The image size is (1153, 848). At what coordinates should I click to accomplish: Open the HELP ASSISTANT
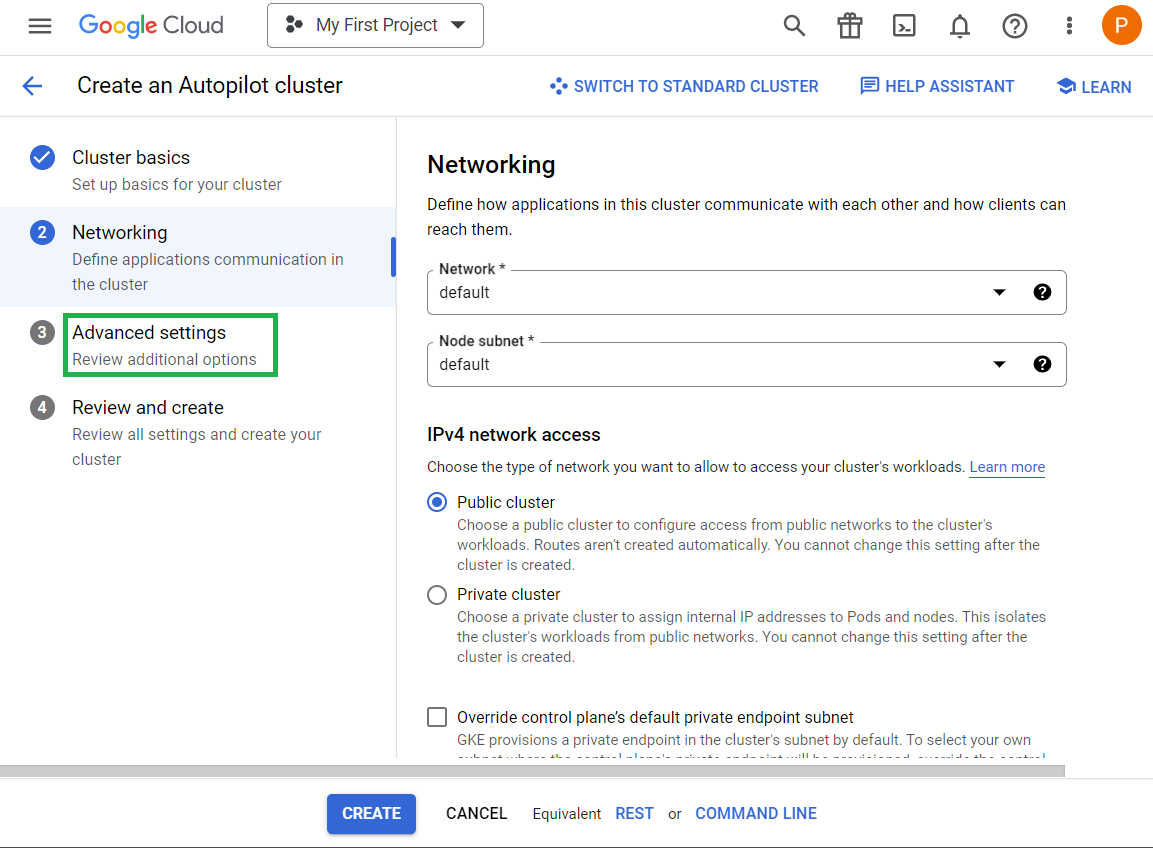937,86
